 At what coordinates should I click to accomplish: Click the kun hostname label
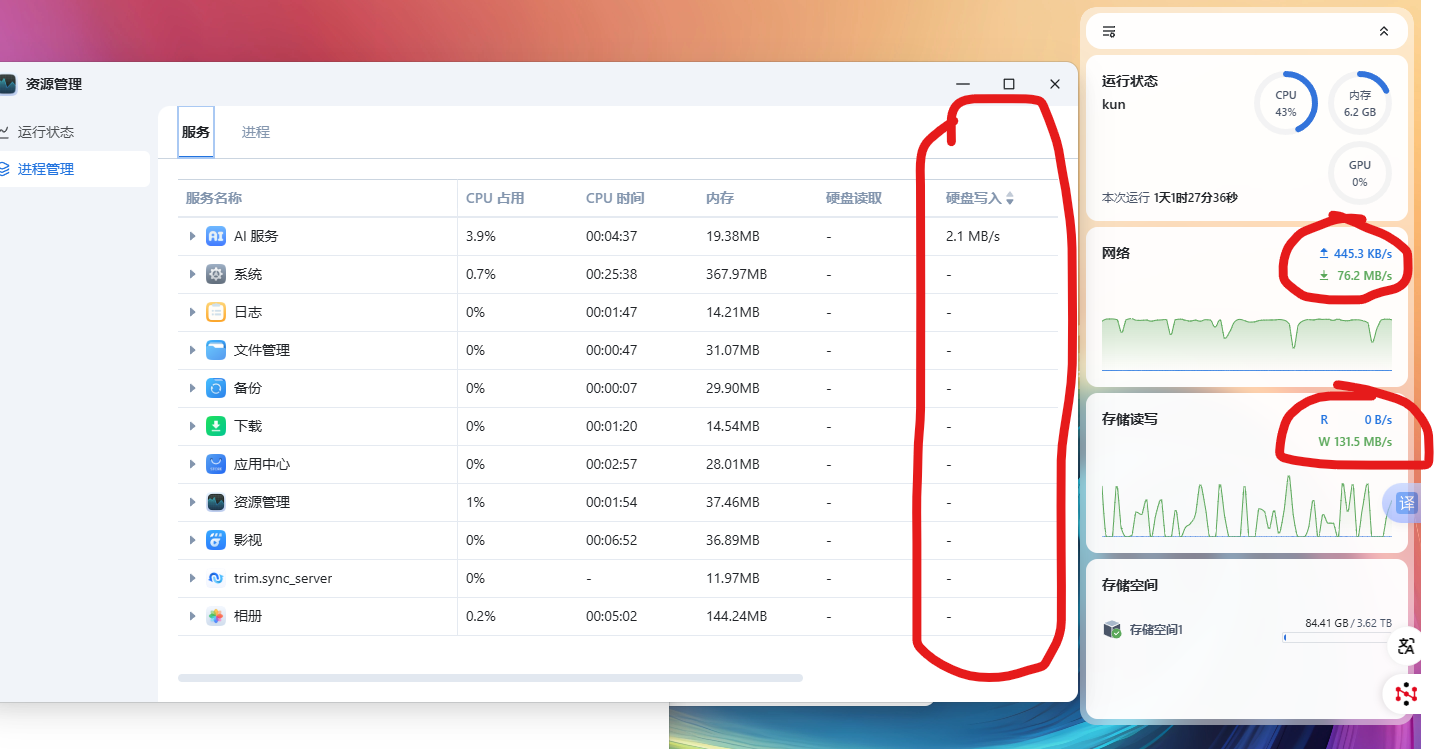point(1113,104)
